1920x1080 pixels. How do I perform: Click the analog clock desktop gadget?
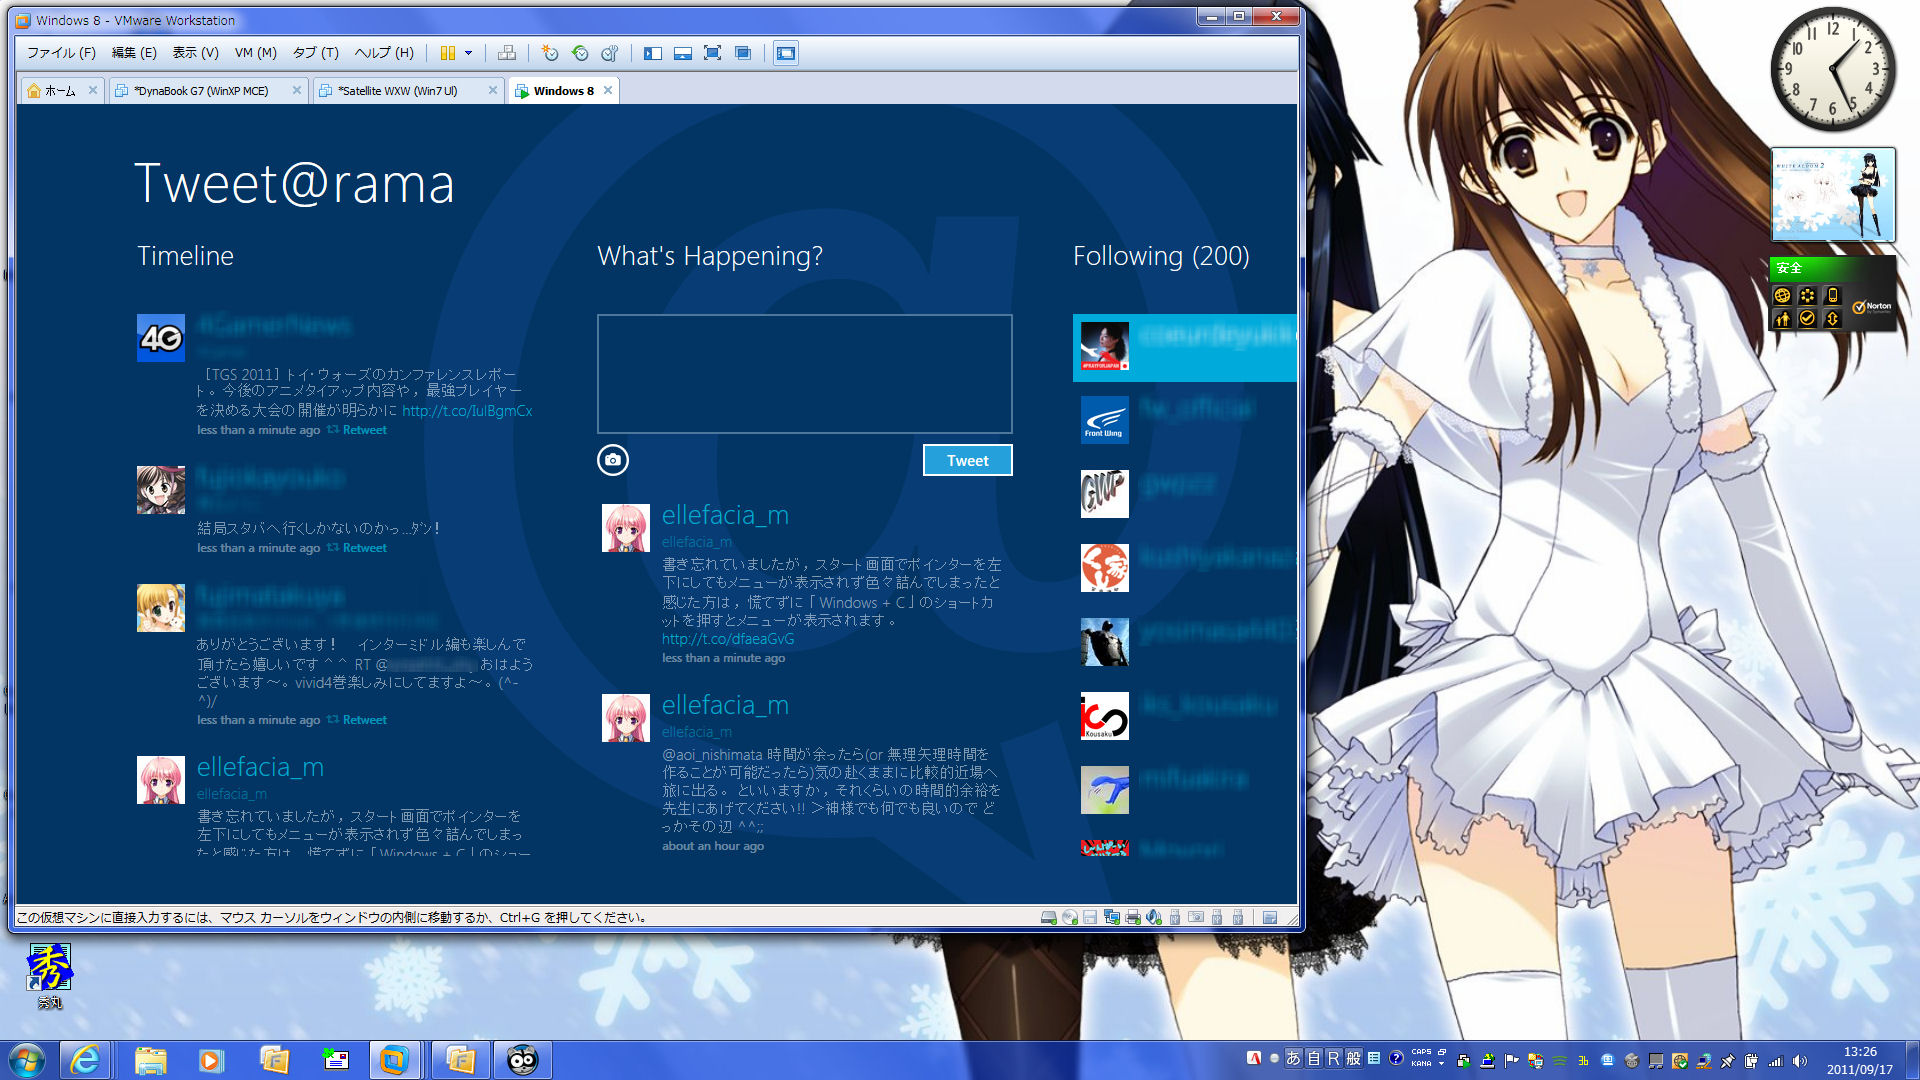1833,69
